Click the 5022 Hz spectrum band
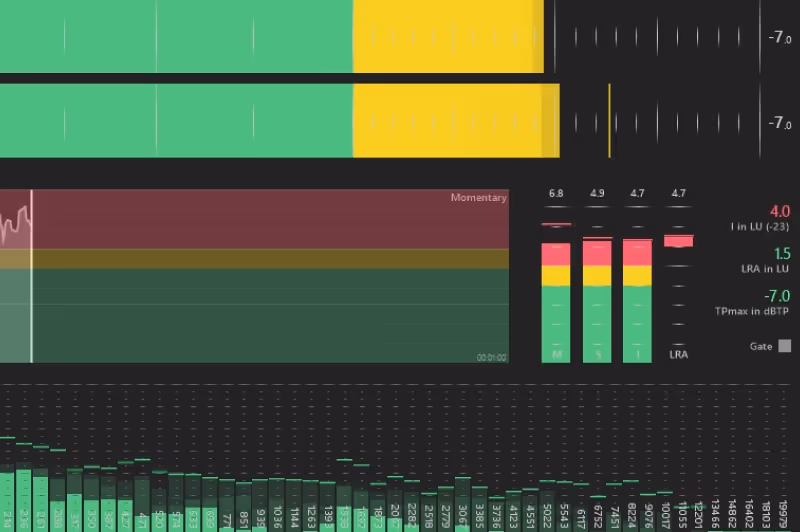Viewport: 800px width, 532px height. 546,510
